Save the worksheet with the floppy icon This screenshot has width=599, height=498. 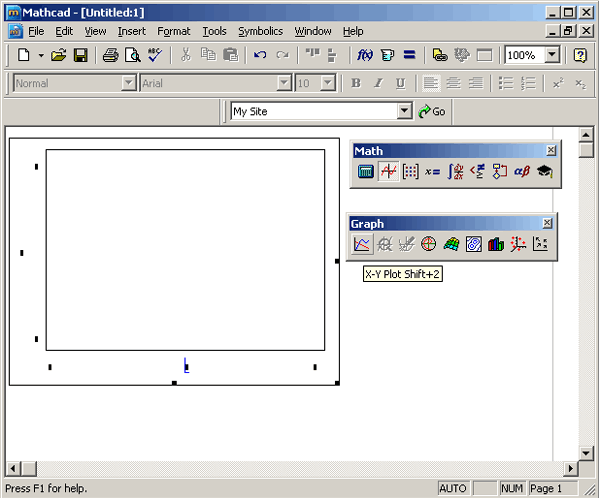(x=81, y=55)
